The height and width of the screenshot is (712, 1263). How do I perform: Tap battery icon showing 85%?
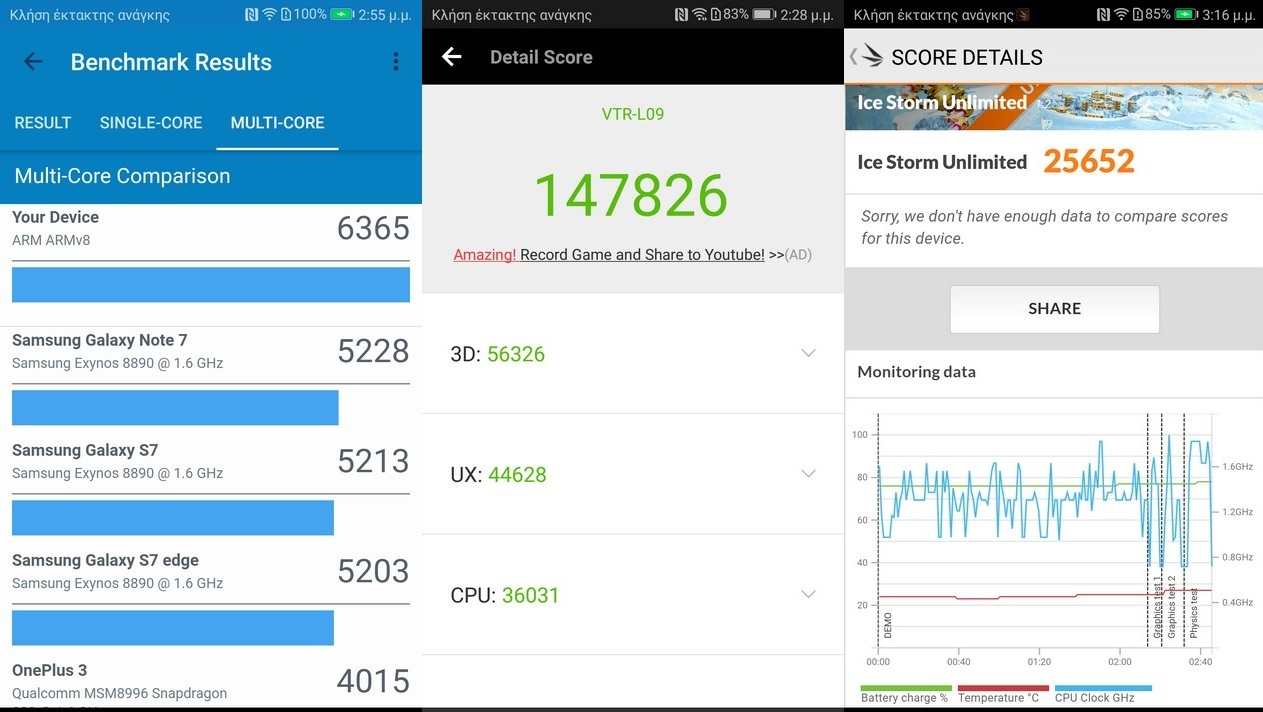(1188, 15)
